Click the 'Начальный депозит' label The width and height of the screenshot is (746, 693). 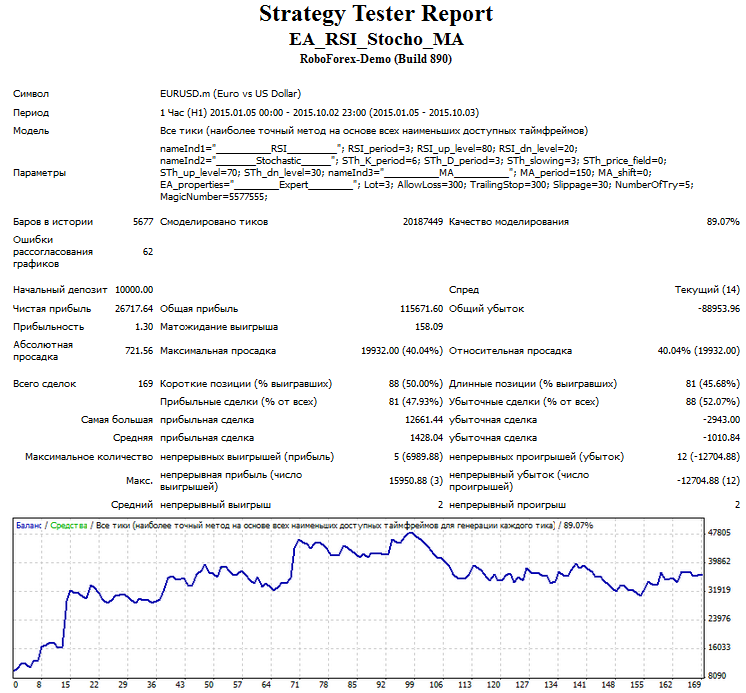(x=60, y=290)
